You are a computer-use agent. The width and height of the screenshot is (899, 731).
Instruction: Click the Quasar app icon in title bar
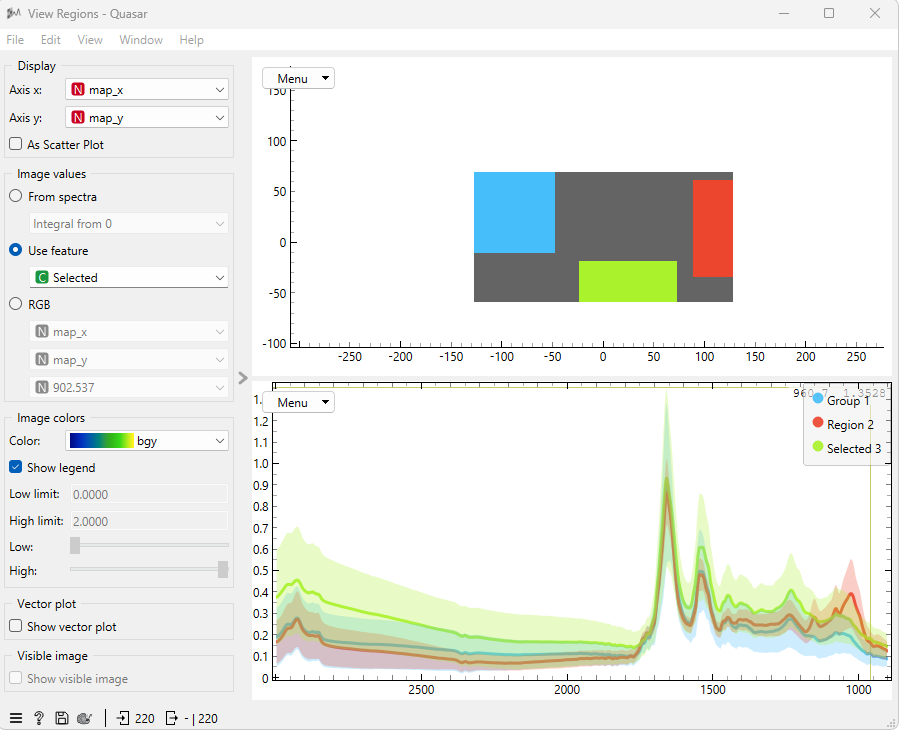14,13
